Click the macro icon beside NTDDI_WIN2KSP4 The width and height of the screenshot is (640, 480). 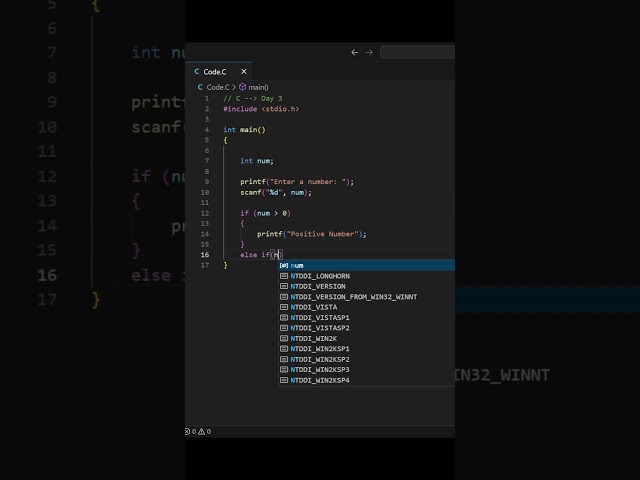pyautogui.click(x=284, y=380)
